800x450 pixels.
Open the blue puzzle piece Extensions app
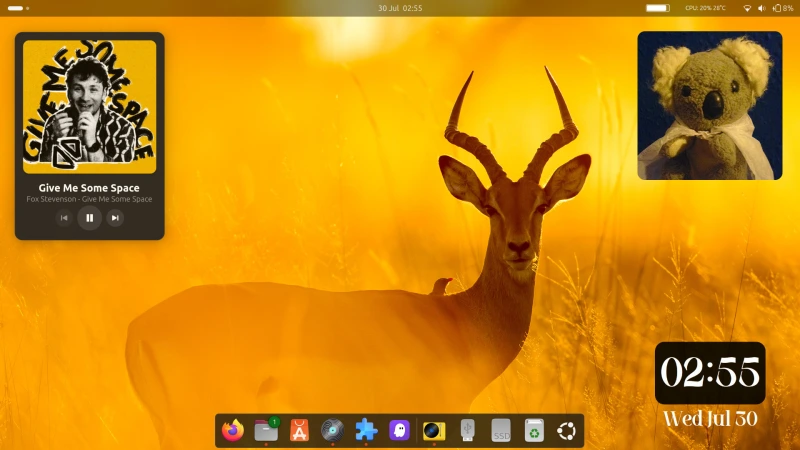pyautogui.click(x=366, y=431)
